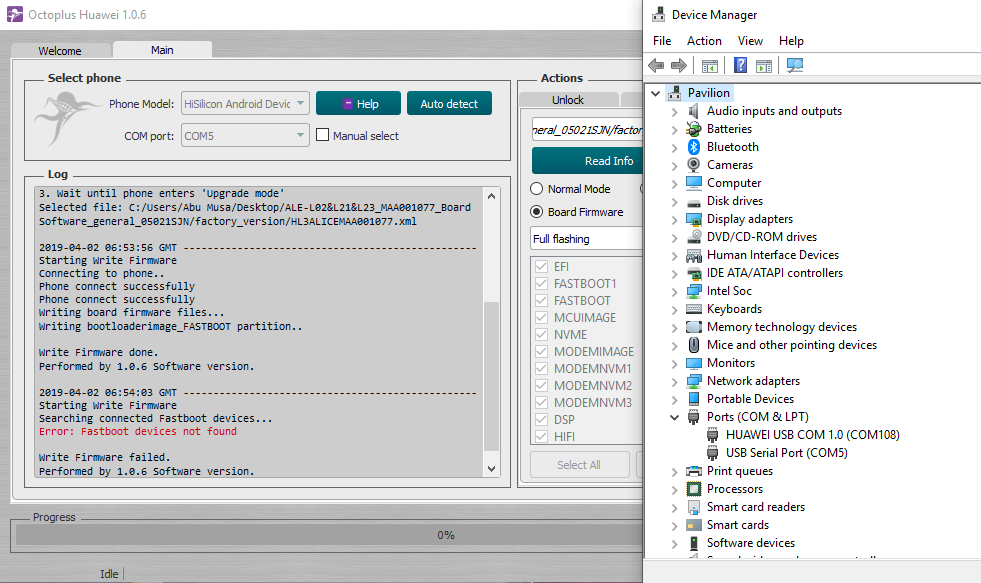Click the Back arrow in Device Manager toolbar
The image size is (981, 583).
point(656,65)
